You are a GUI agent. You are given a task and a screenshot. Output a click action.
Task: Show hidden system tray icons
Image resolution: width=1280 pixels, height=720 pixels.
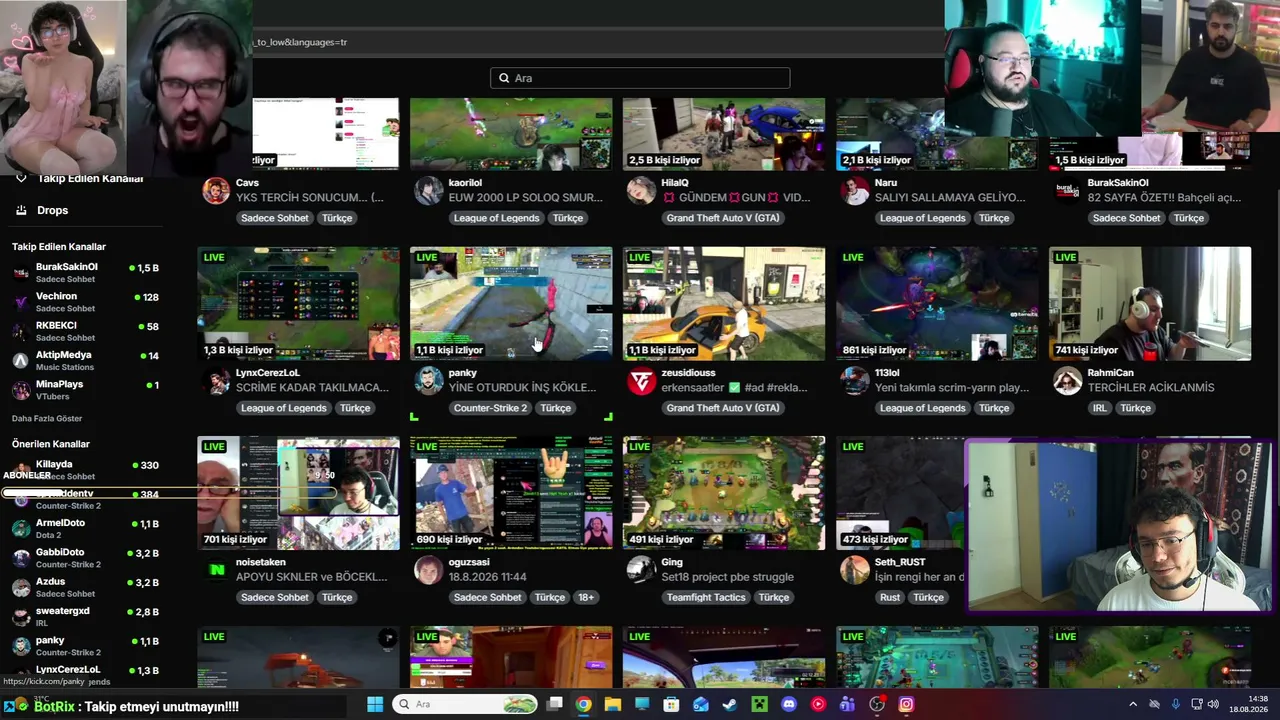pyautogui.click(x=1133, y=704)
